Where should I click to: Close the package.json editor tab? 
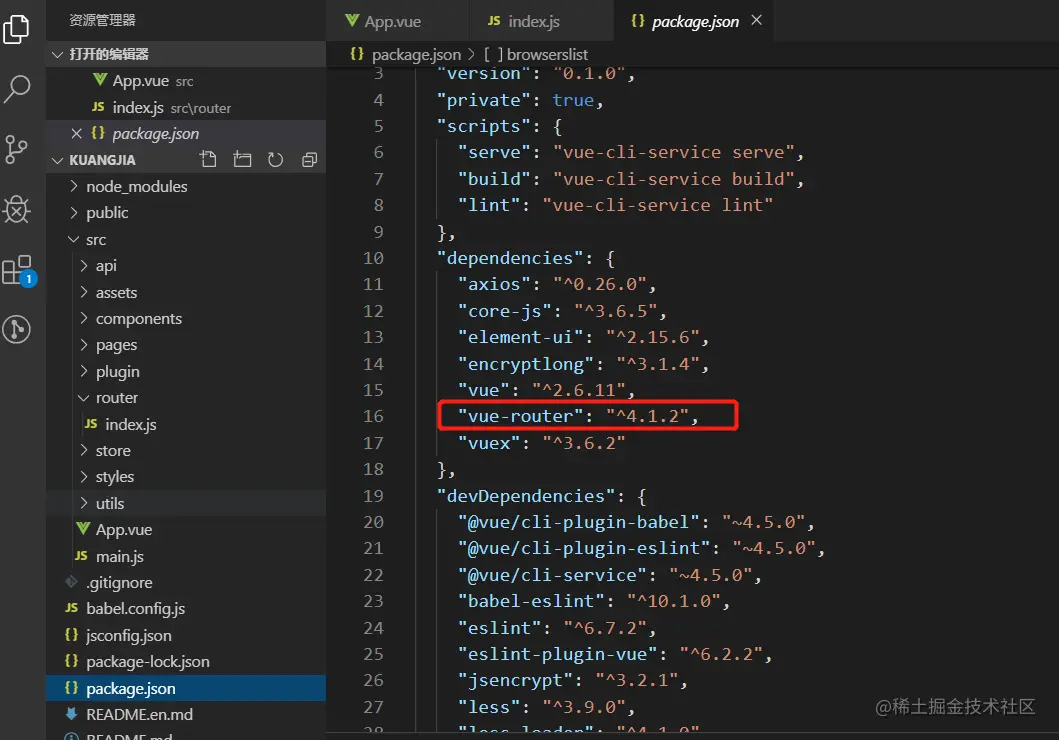pyautogui.click(x=756, y=20)
